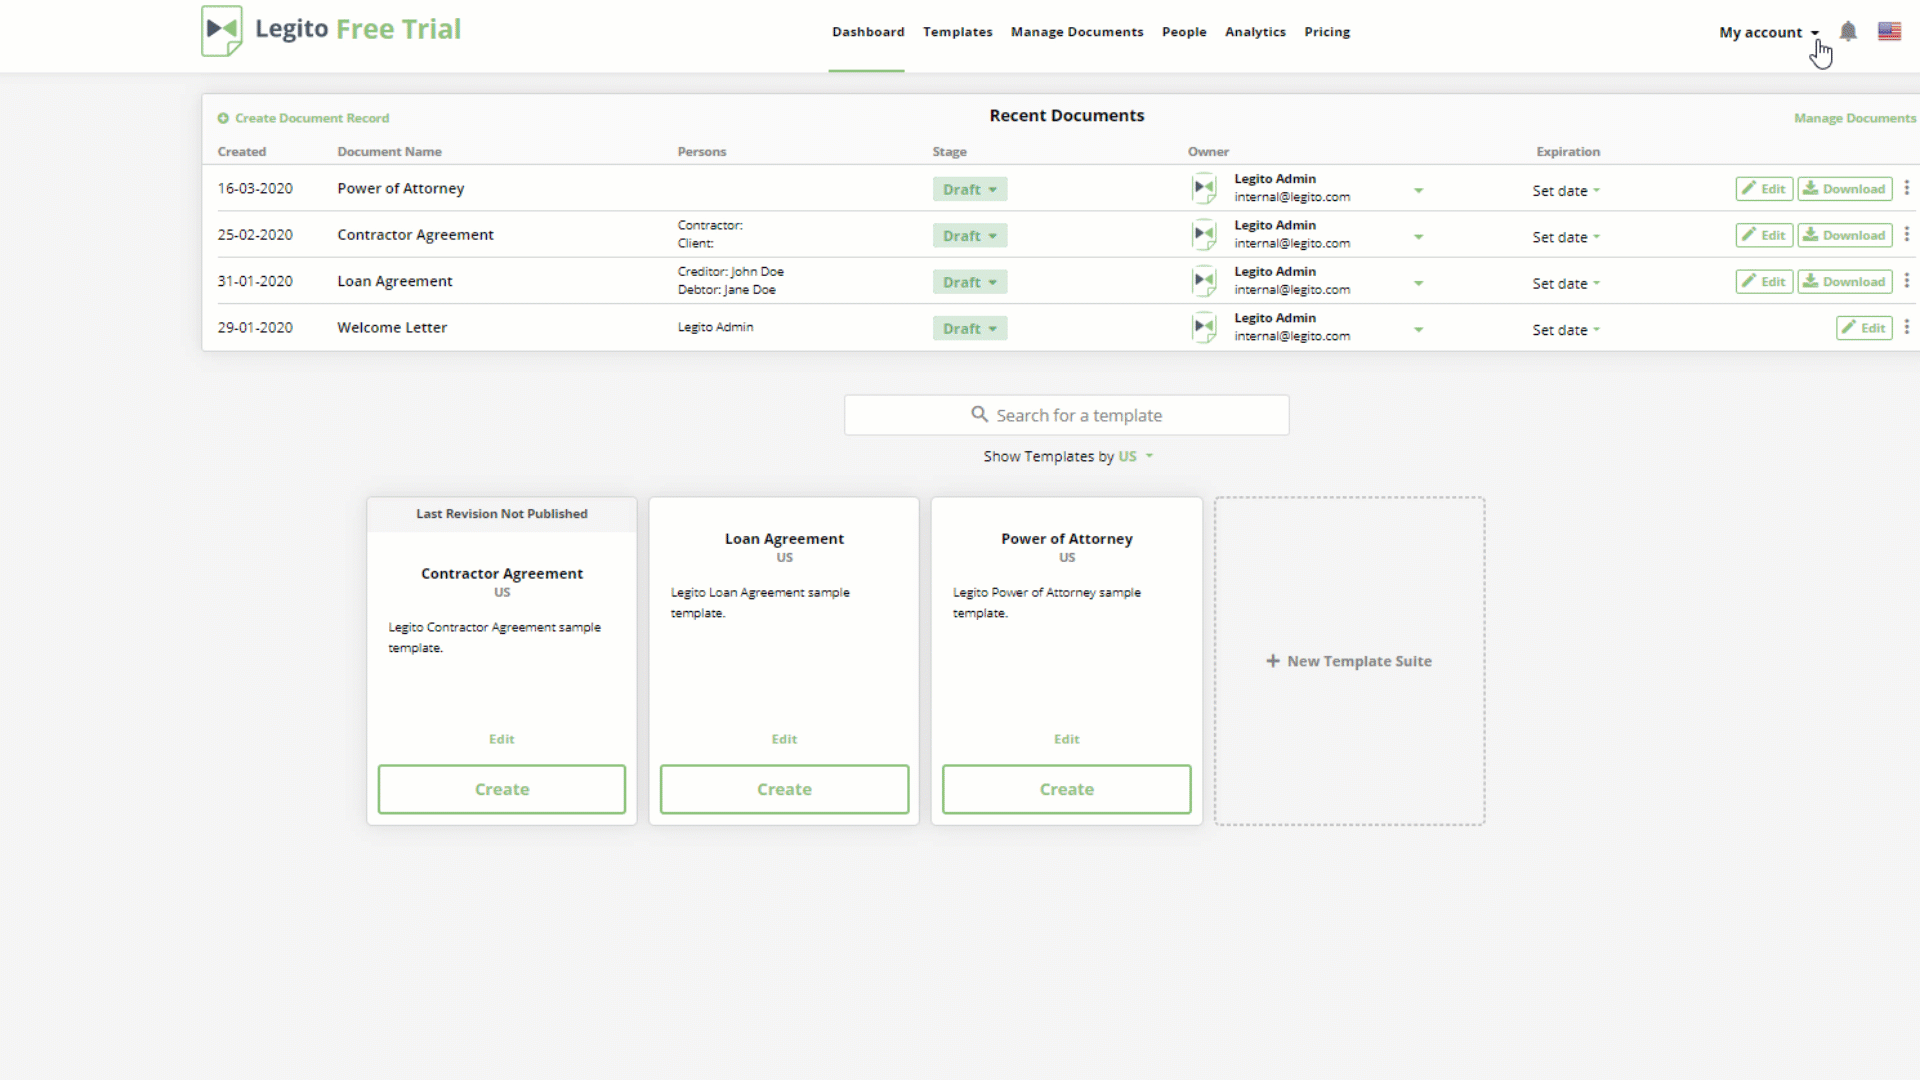Open notifications bell icon
The image size is (1920, 1080).
click(x=1848, y=31)
